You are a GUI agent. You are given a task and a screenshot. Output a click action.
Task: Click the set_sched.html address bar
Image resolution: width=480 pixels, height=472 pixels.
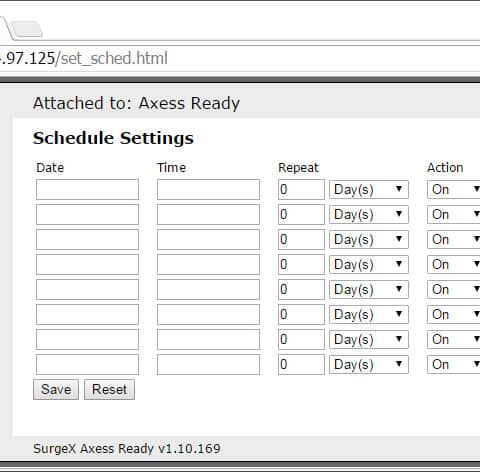[240, 58]
